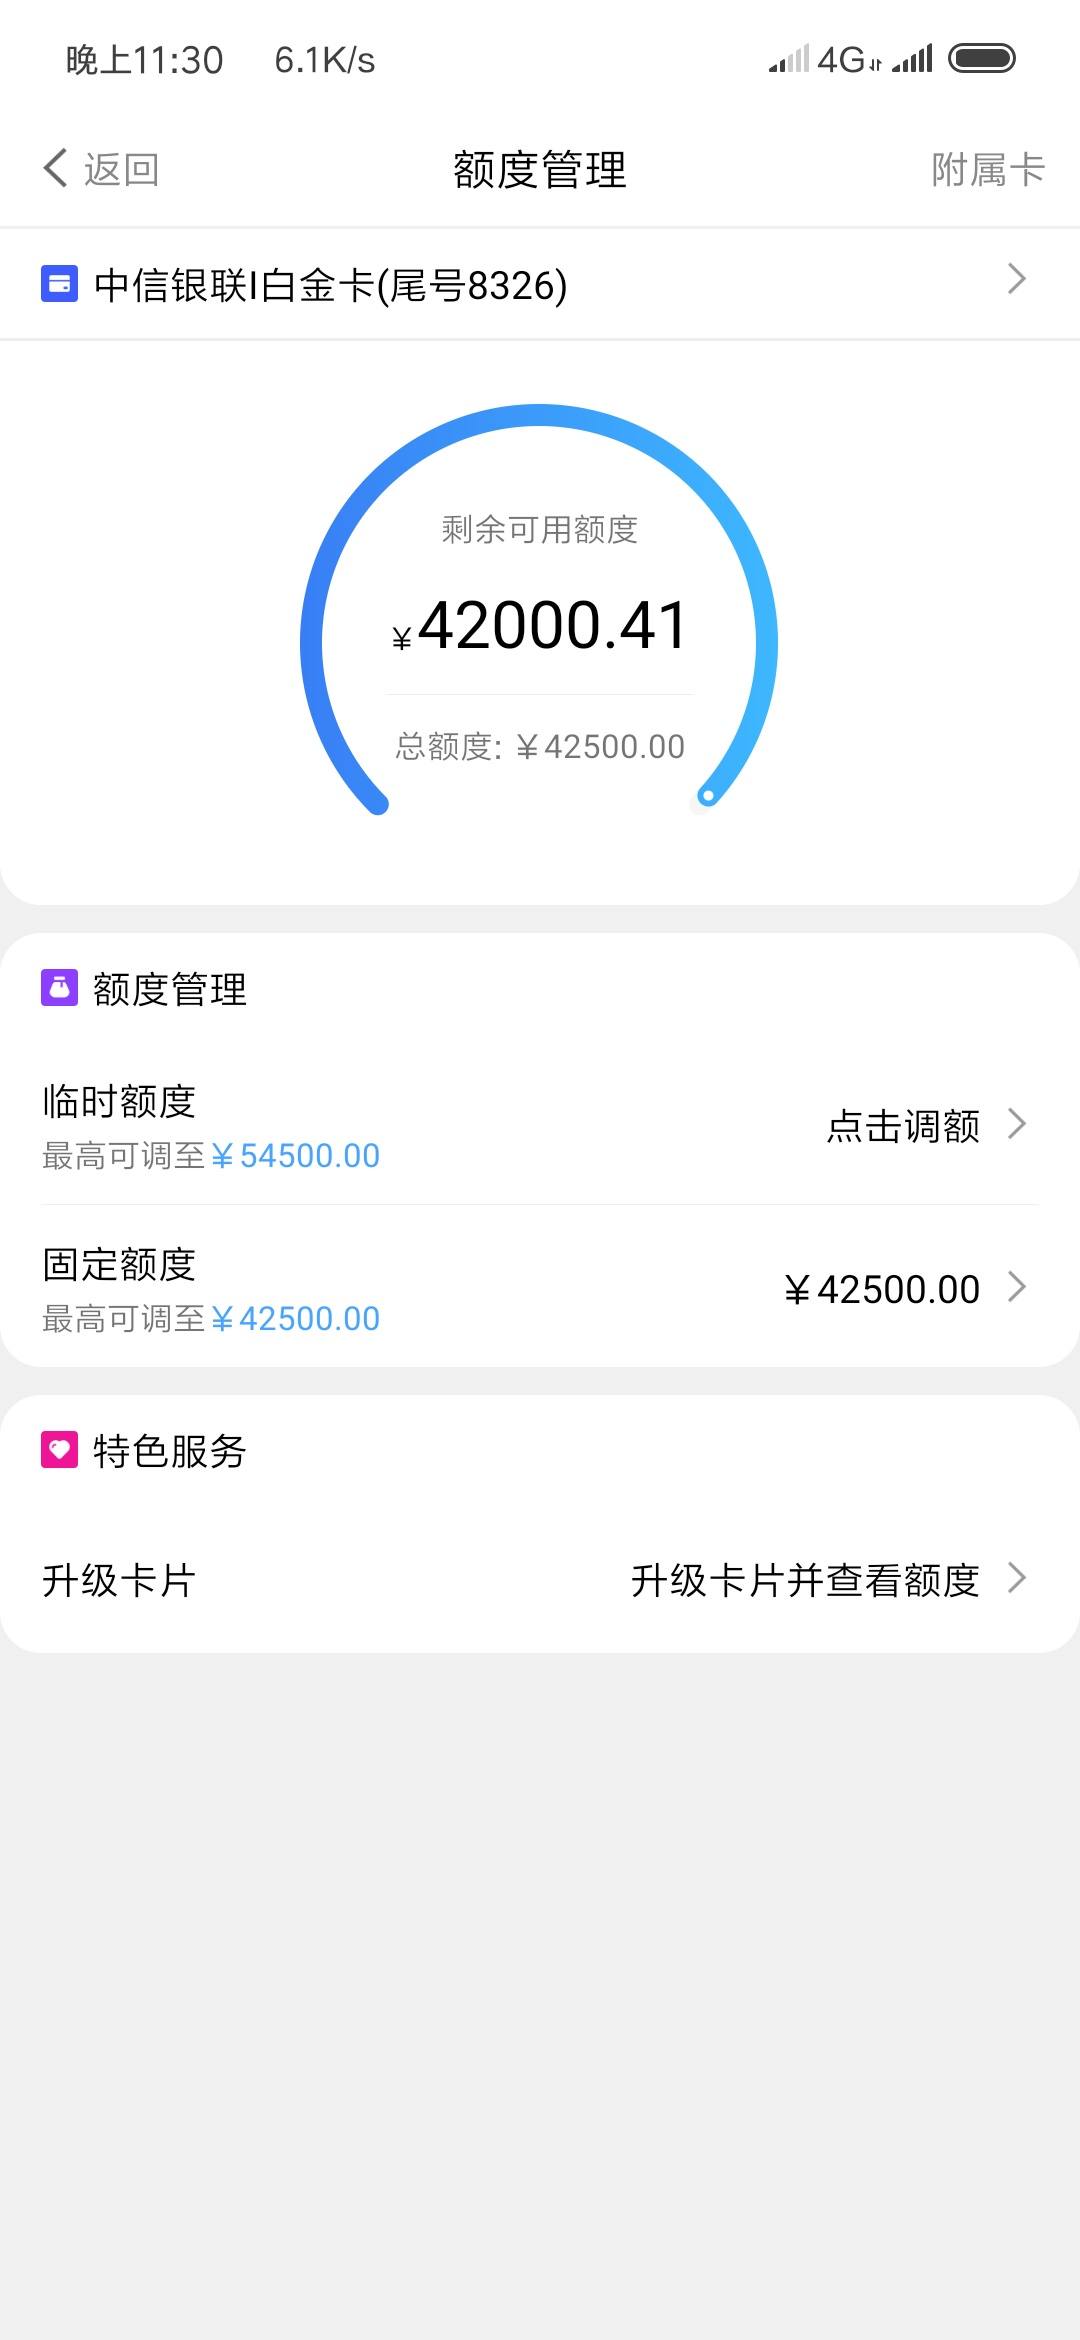Image resolution: width=1080 pixels, height=2340 pixels.
Task: Tap the back arrow icon
Action: tap(56, 168)
